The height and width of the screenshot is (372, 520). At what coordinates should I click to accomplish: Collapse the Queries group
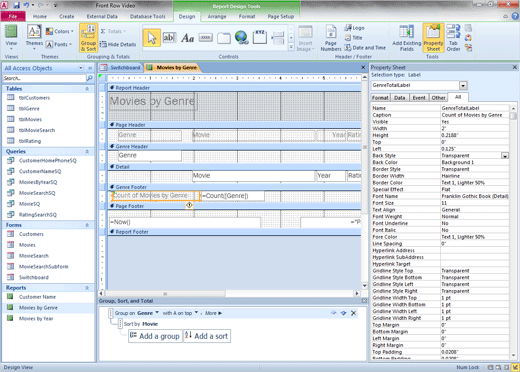87,151
